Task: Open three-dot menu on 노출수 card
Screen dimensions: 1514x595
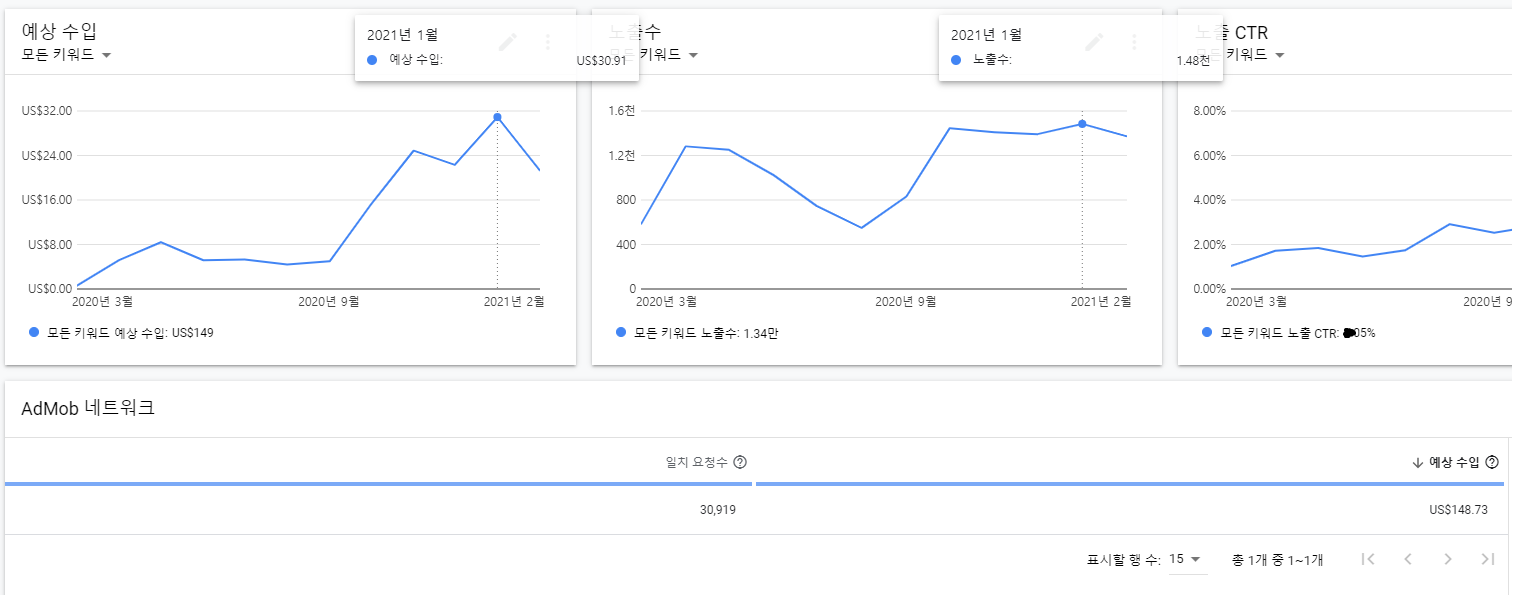Action: point(1133,41)
